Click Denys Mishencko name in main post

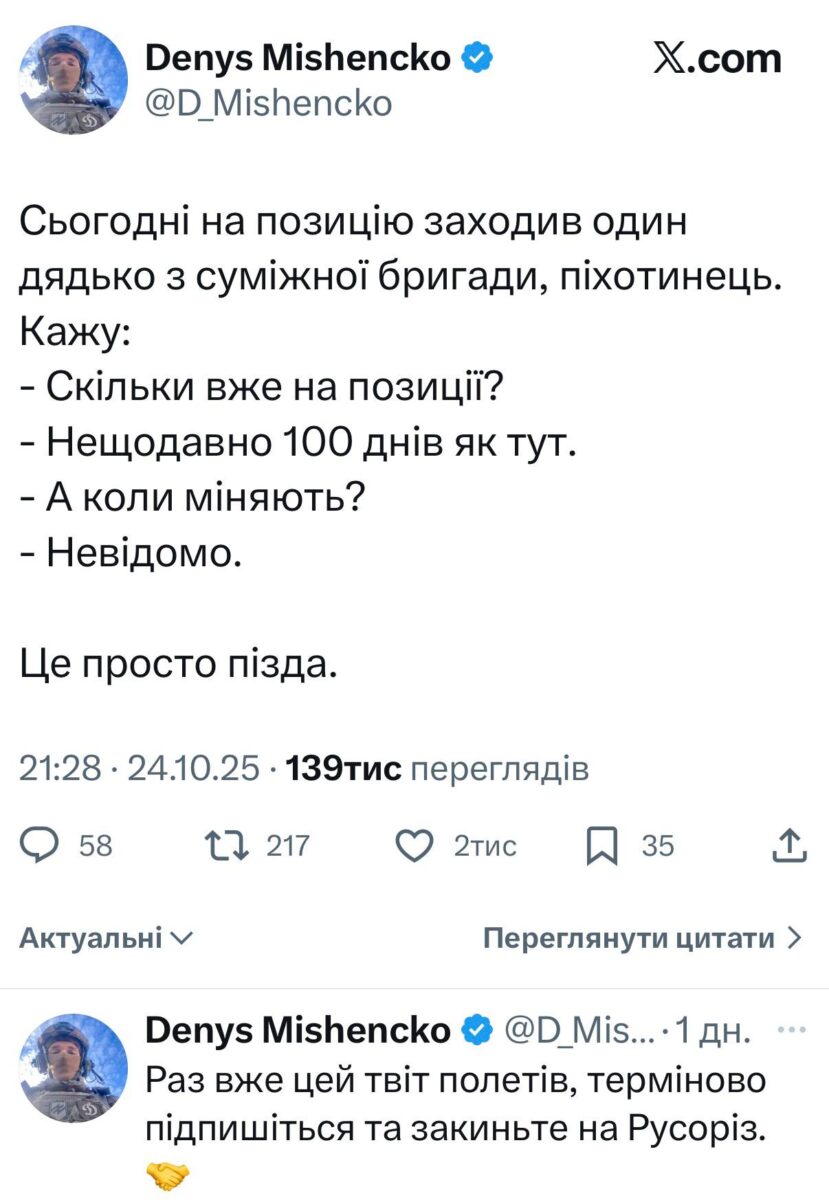coord(298,60)
